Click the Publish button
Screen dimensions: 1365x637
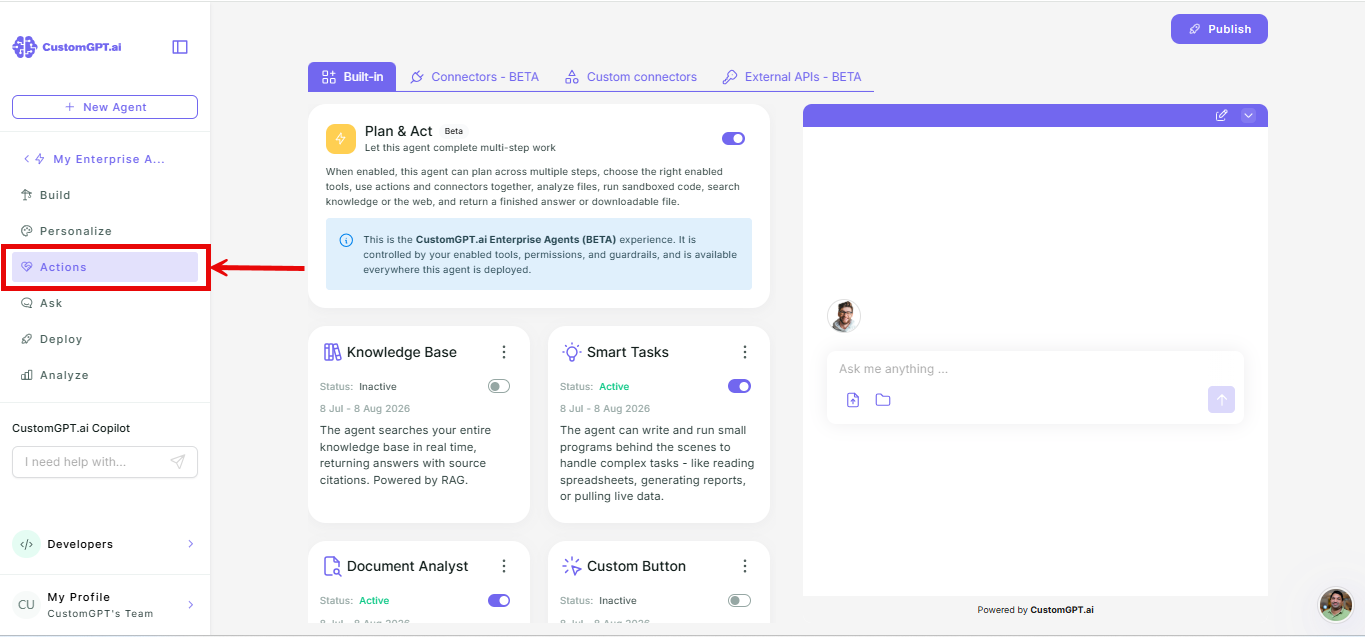1219,29
